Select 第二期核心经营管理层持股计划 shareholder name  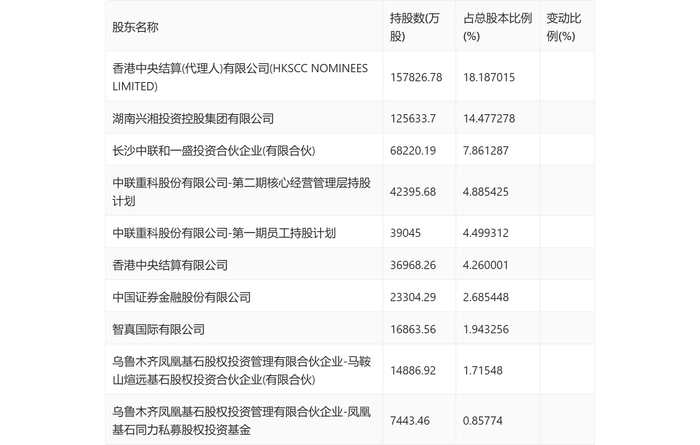pos(242,192)
